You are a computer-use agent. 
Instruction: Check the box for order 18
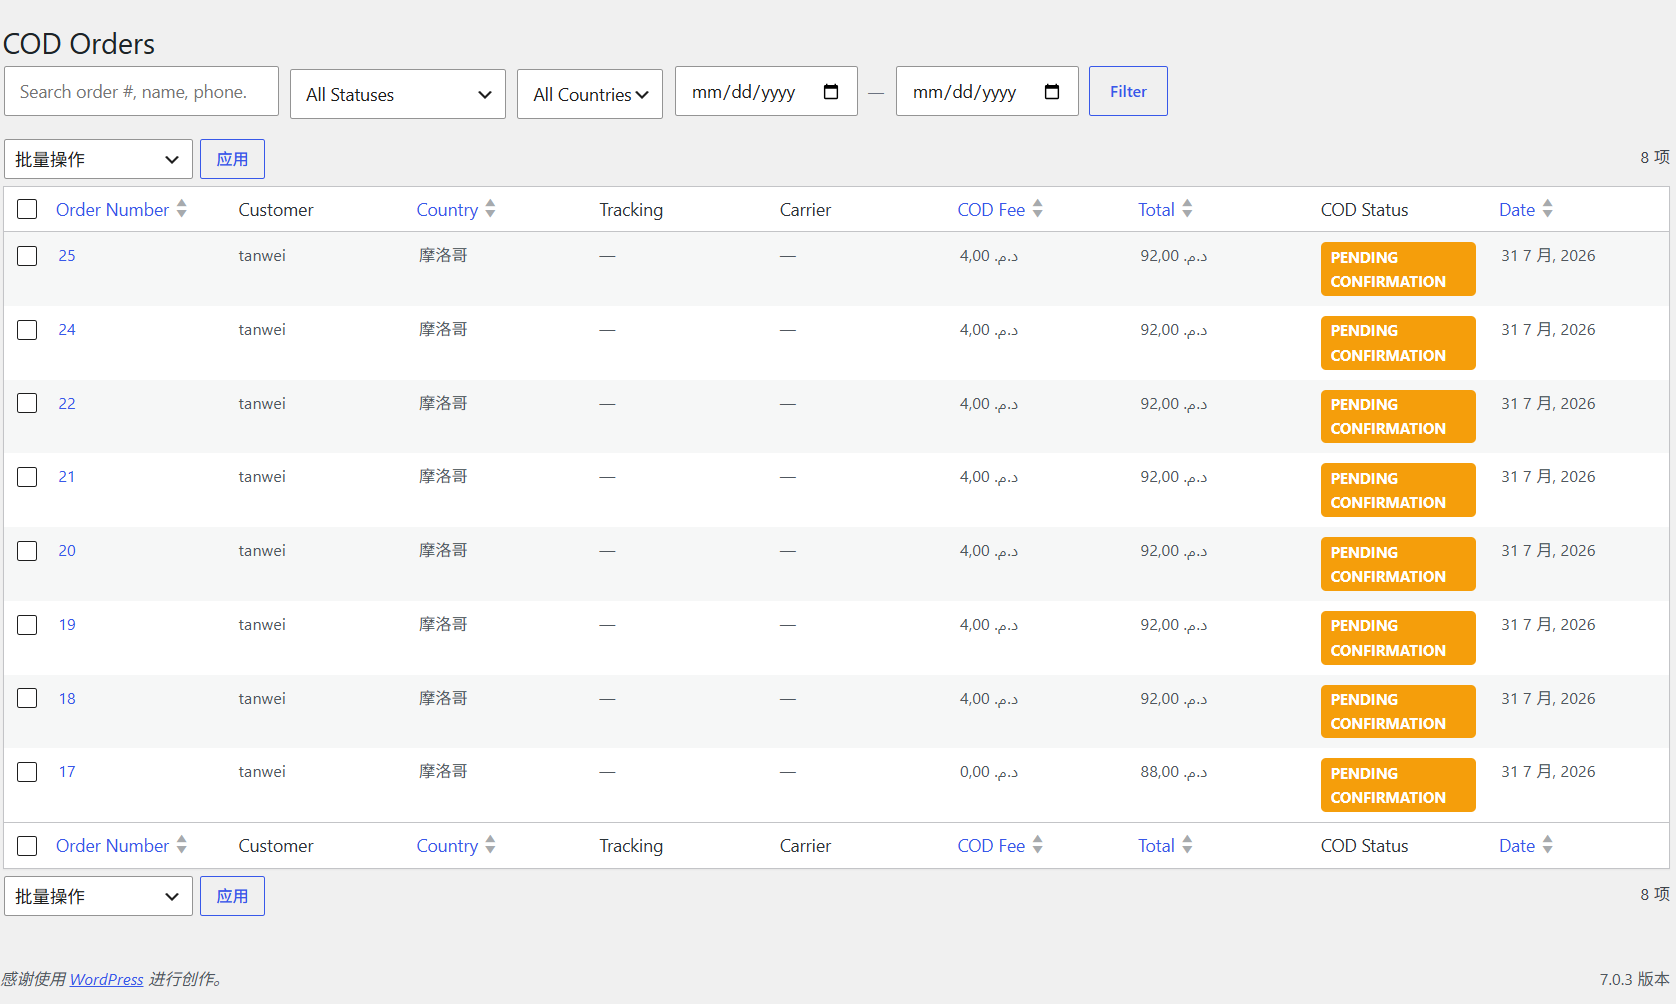click(x=27, y=698)
